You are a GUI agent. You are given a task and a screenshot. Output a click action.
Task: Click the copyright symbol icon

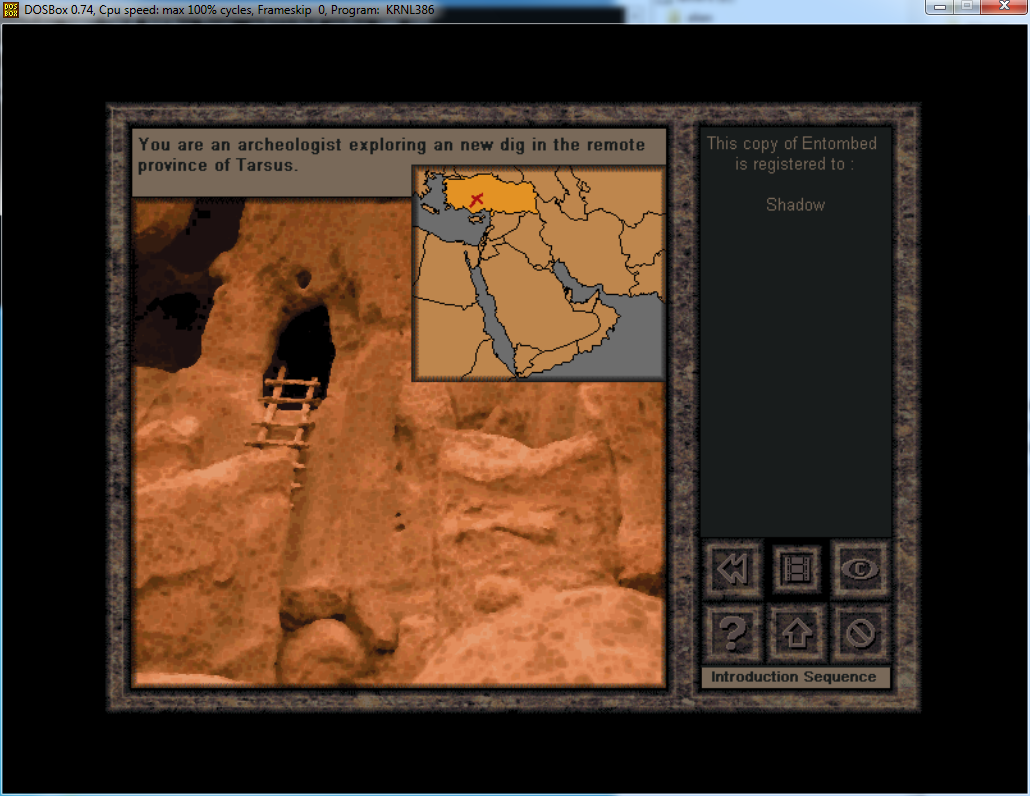coord(860,569)
